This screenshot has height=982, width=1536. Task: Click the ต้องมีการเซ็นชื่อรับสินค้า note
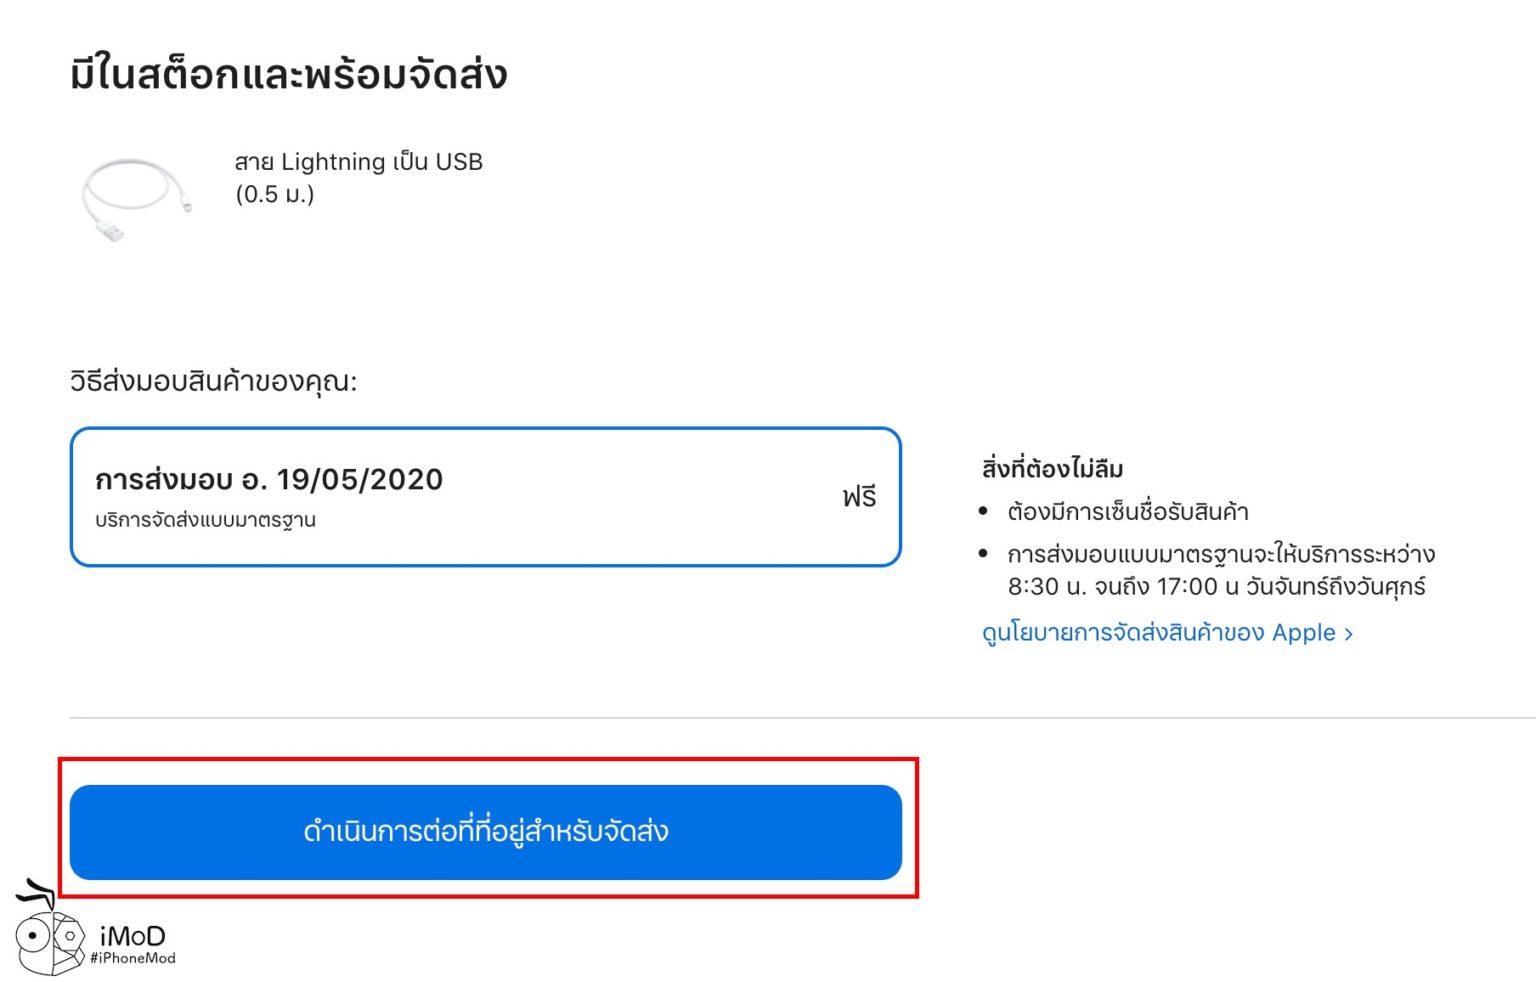(x=1128, y=512)
